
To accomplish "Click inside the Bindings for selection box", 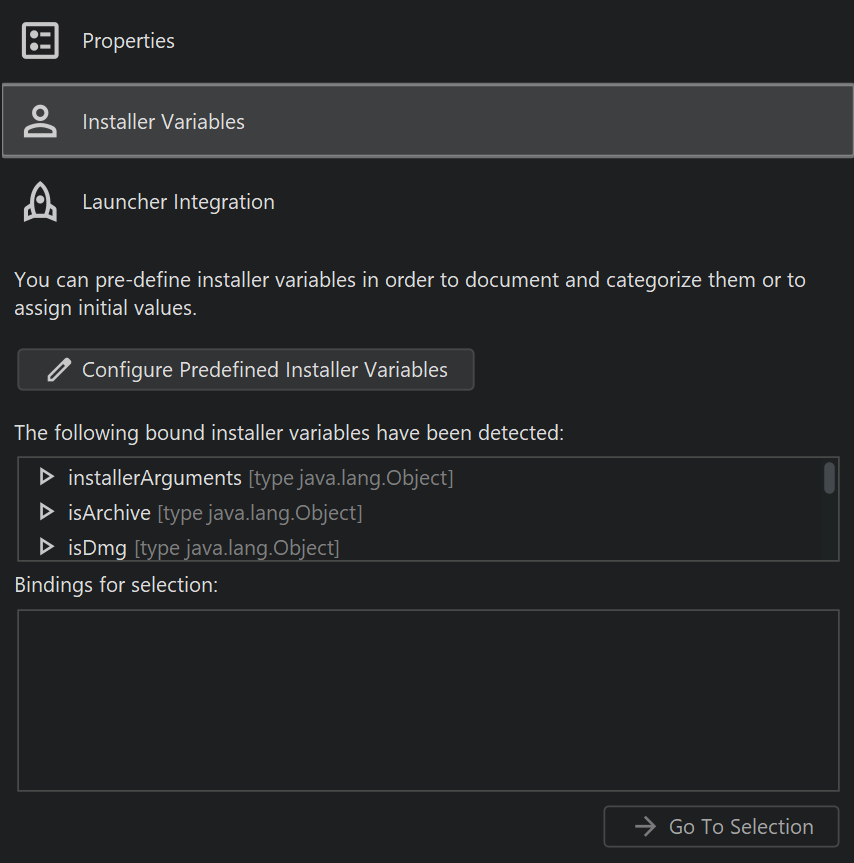I will click(x=428, y=700).
